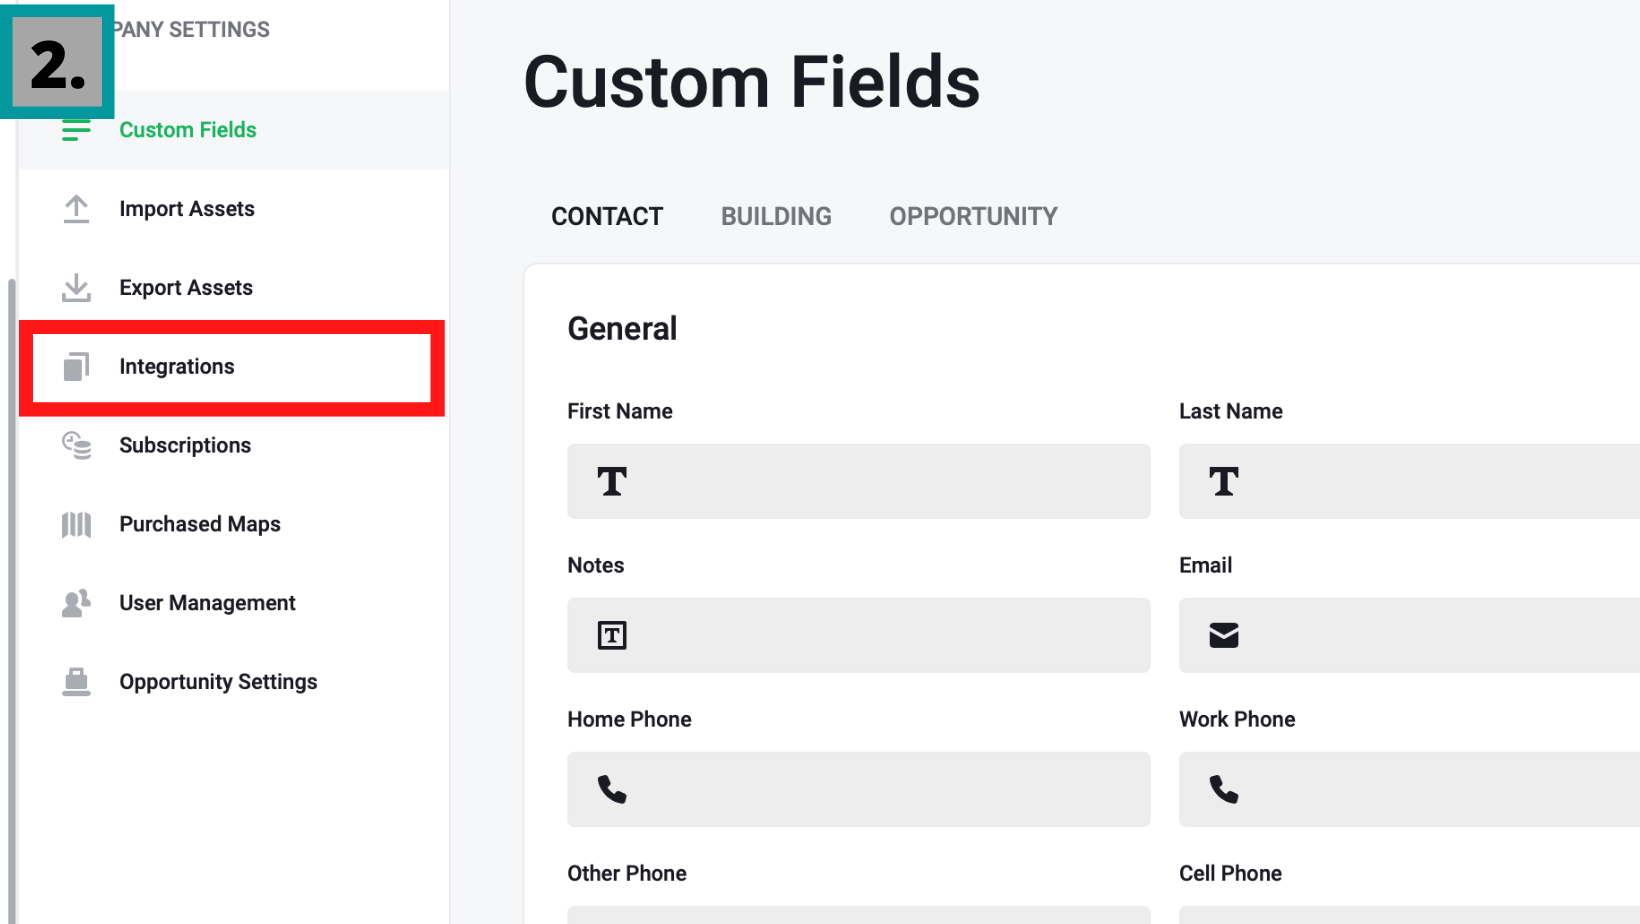
Task: Open Integrations in the sidebar
Action: (x=177, y=367)
